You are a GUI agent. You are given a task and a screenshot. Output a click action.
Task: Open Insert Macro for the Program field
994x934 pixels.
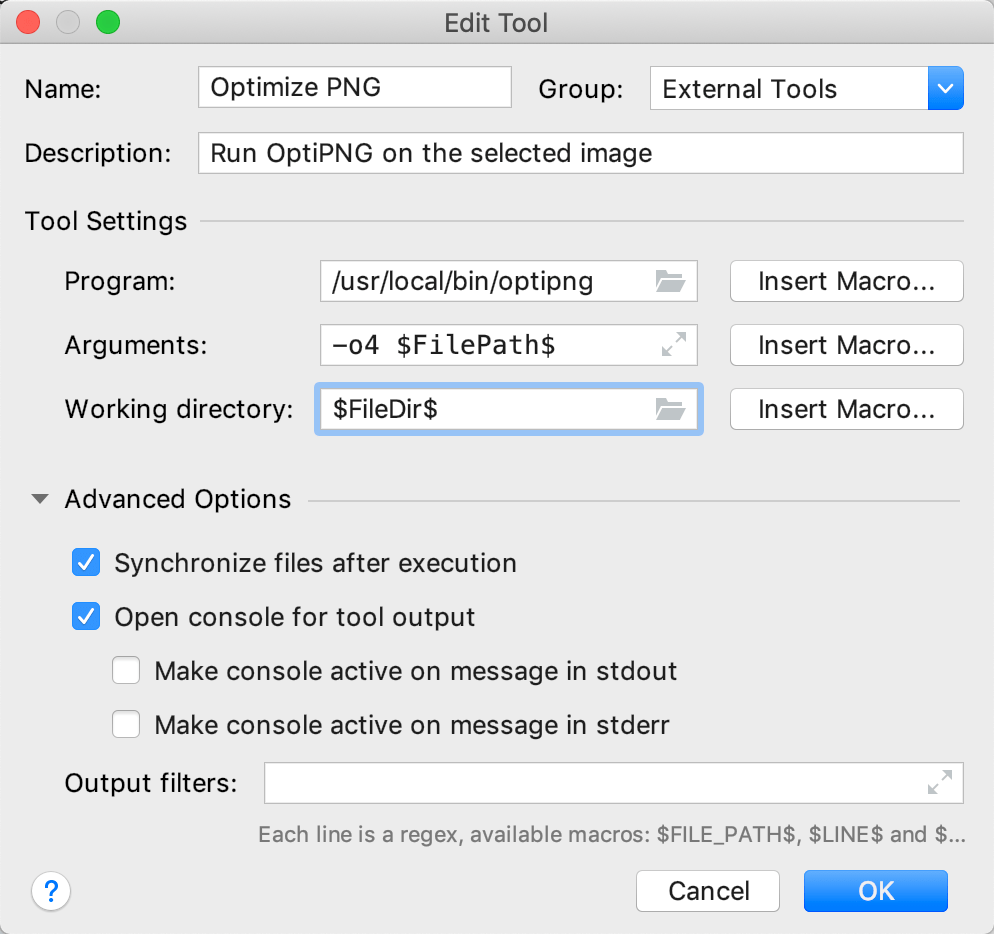[x=846, y=281]
